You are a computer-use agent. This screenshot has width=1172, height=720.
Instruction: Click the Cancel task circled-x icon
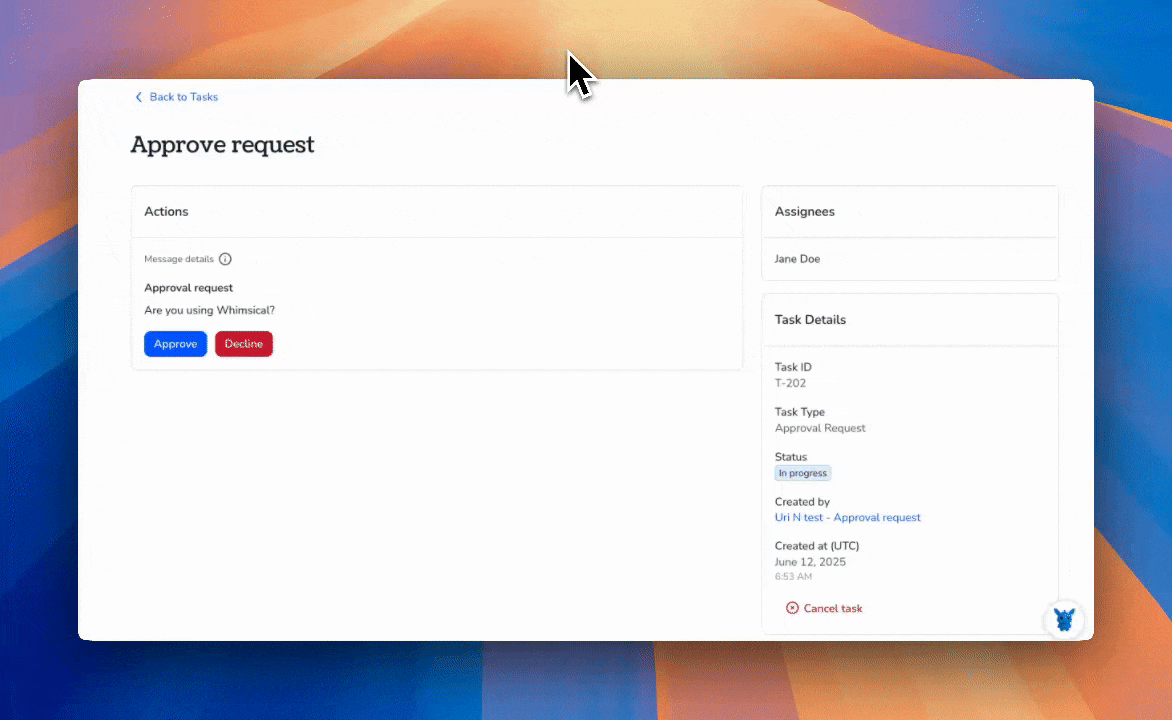point(792,609)
